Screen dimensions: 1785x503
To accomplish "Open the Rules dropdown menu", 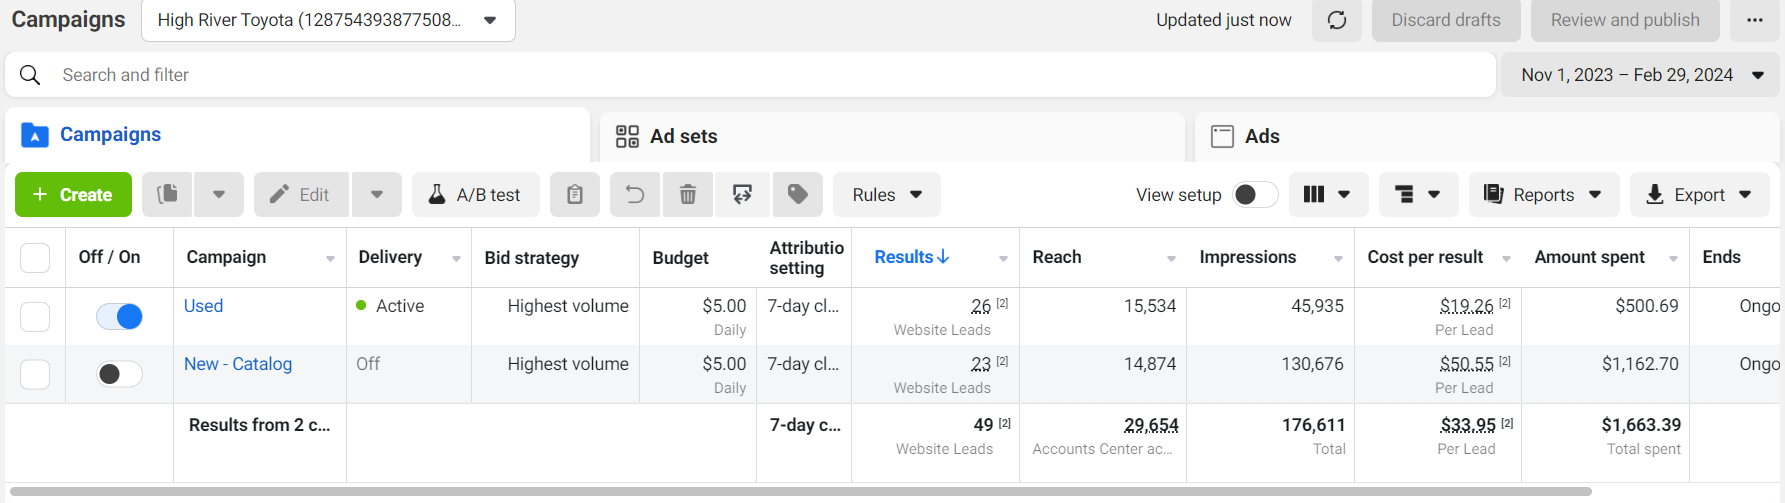I will coord(886,194).
